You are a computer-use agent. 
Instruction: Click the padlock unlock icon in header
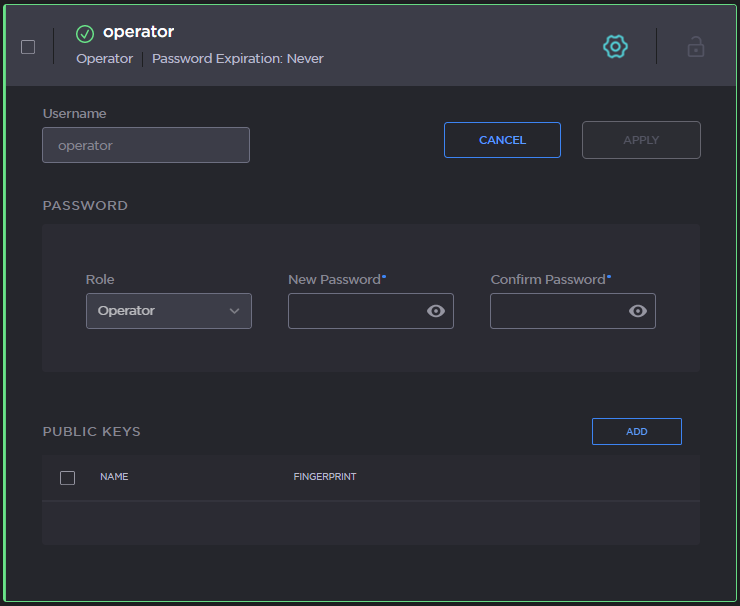coord(695,46)
